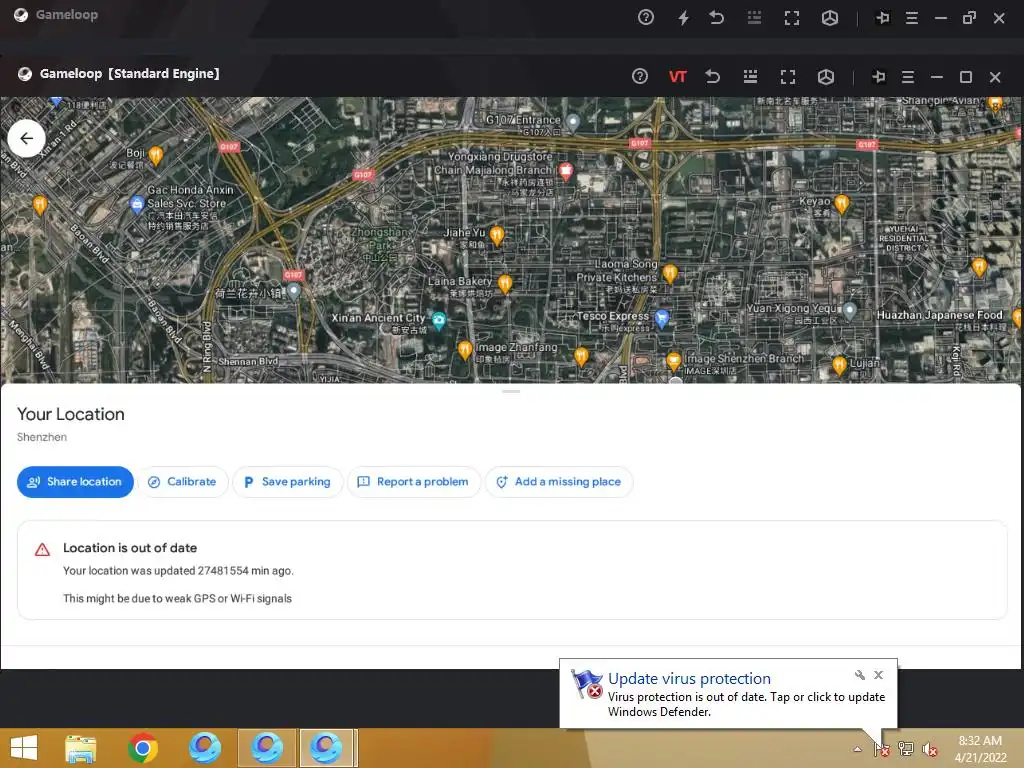The width and height of the screenshot is (1024, 768).
Task: Click Add a missing place button
Action: click(558, 482)
